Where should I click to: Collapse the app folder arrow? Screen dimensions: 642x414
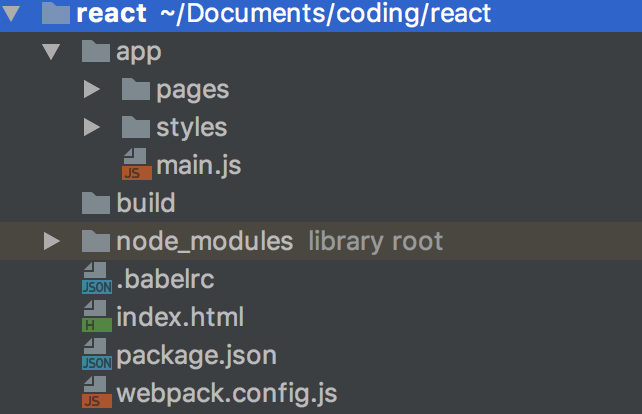(53, 51)
